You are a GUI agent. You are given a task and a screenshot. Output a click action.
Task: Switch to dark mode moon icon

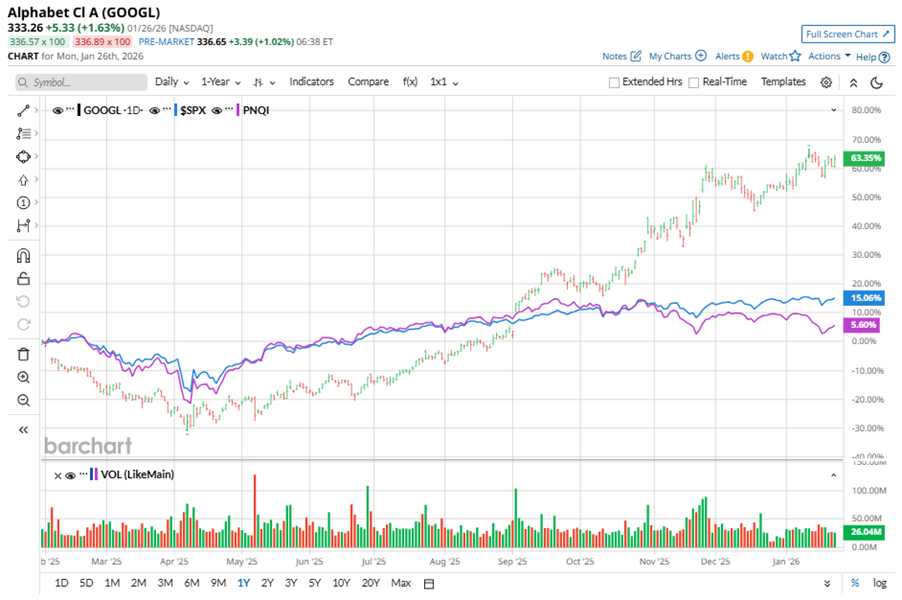[x=877, y=82]
